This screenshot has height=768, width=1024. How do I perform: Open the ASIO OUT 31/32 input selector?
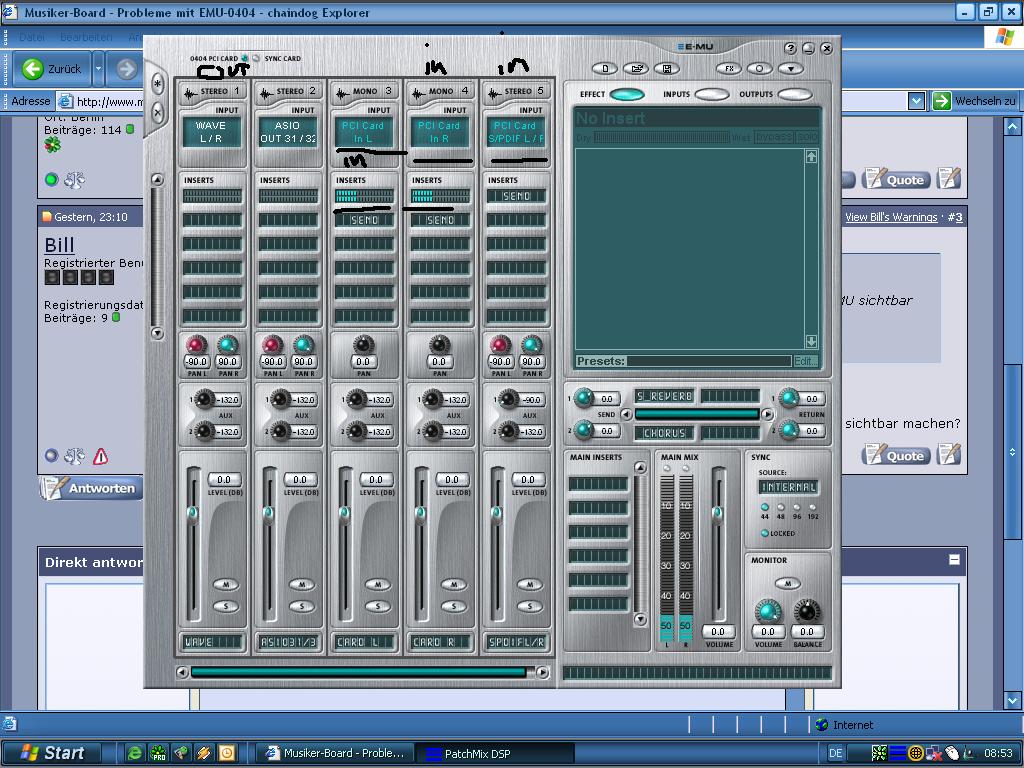pyautogui.click(x=287, y=132)
